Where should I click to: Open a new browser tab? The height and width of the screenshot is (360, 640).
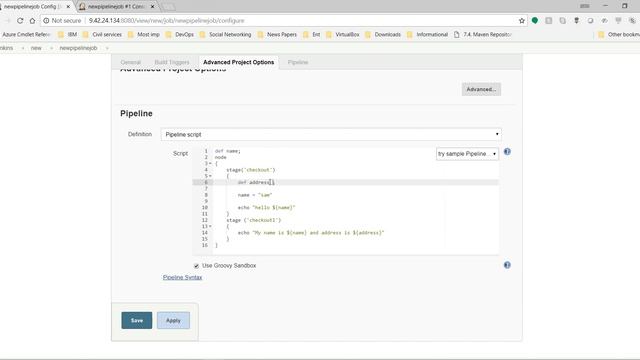[169, 7]
